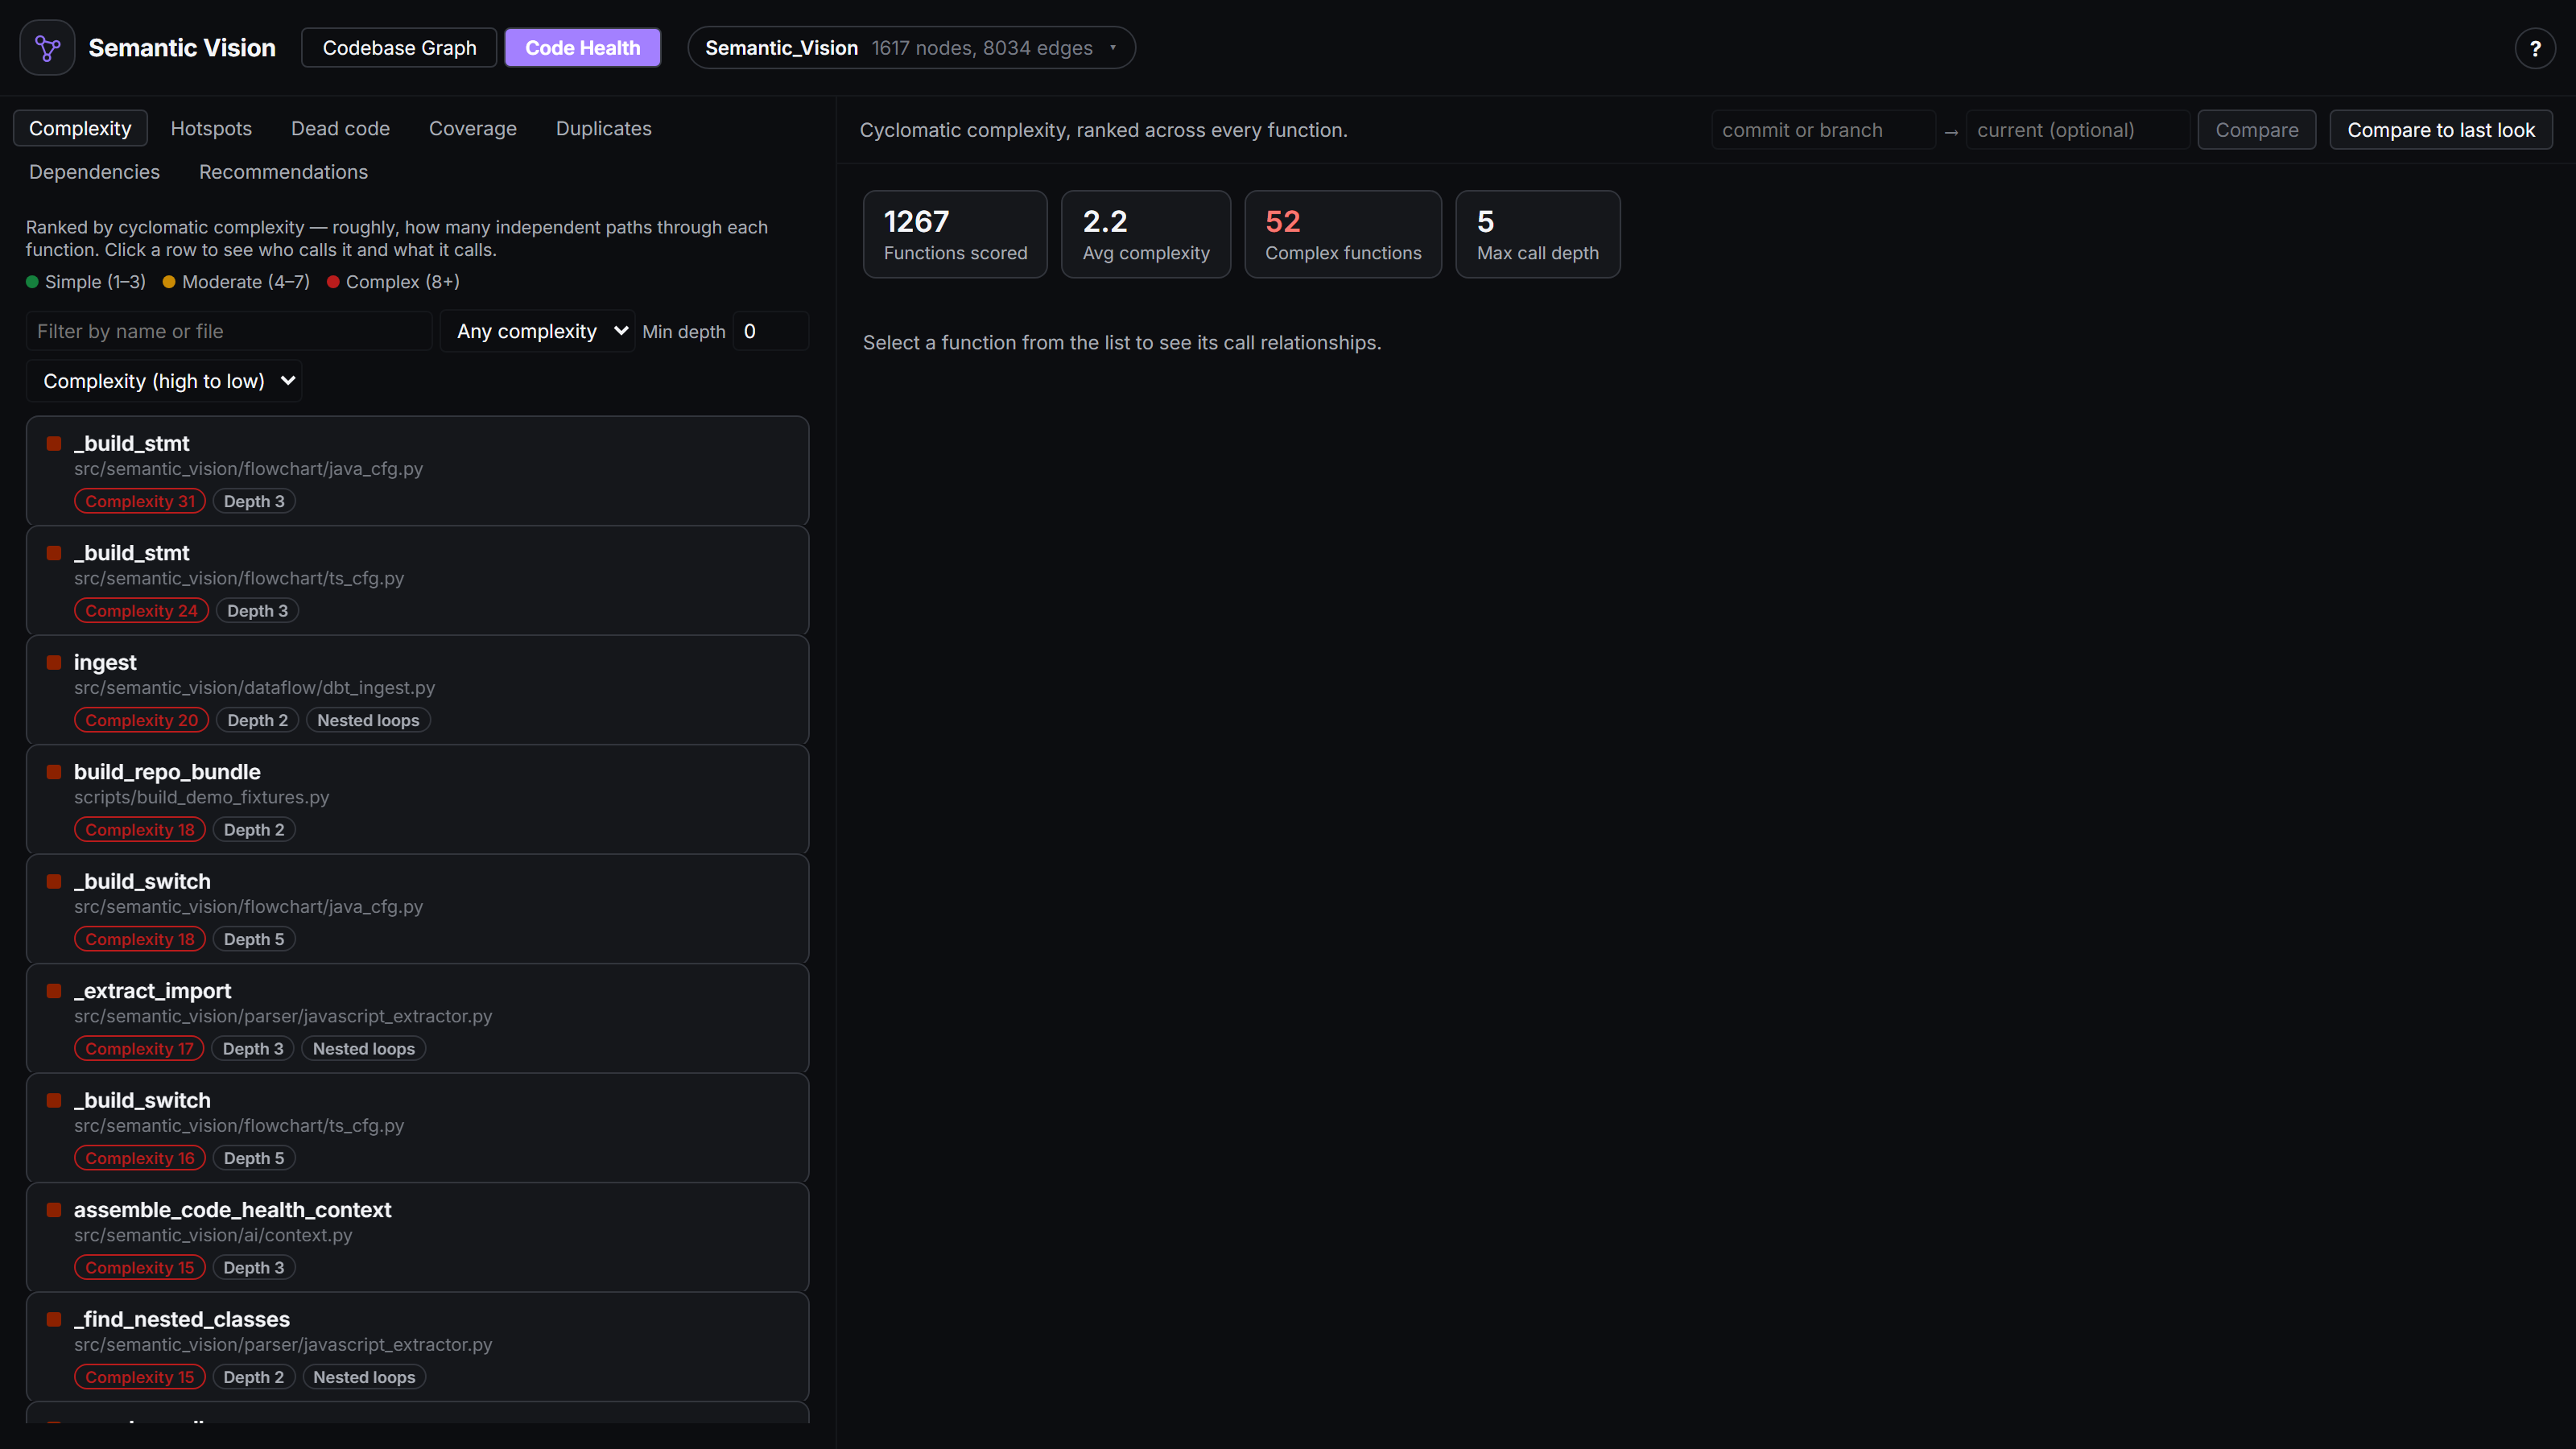This screenshot has height=1449, width=2576.
Task: Click the commit or branch input
Action: pos(1823,130)
